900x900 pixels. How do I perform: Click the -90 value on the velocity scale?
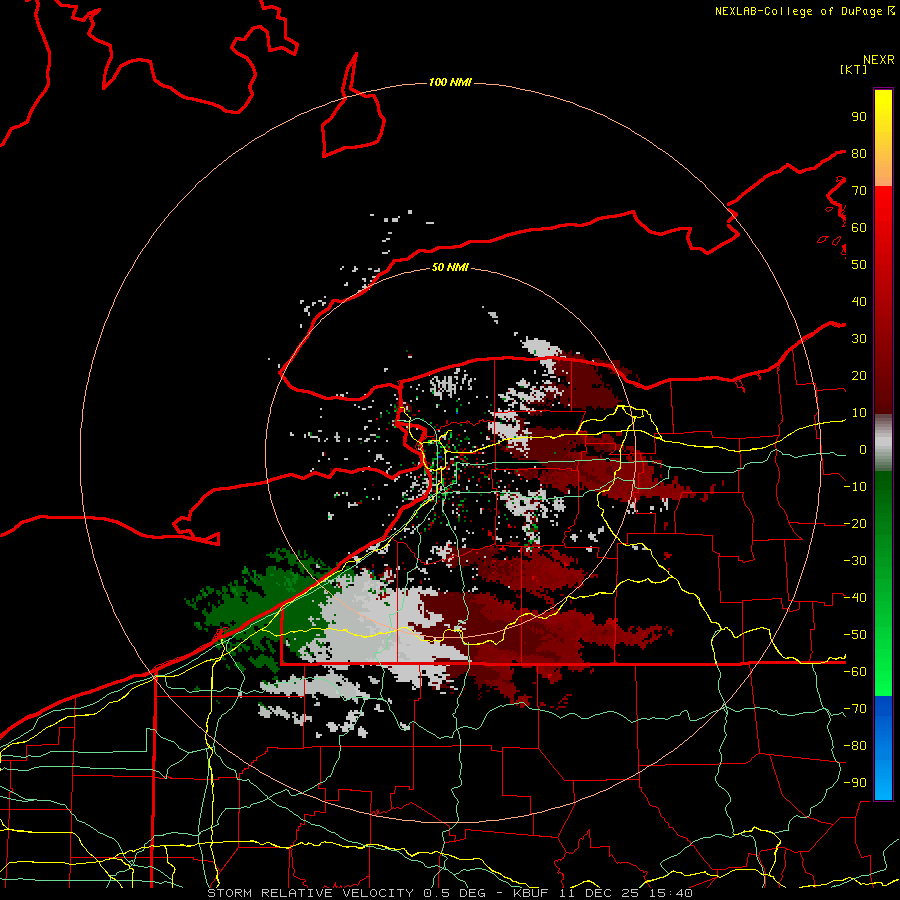(x=855, y=783)
